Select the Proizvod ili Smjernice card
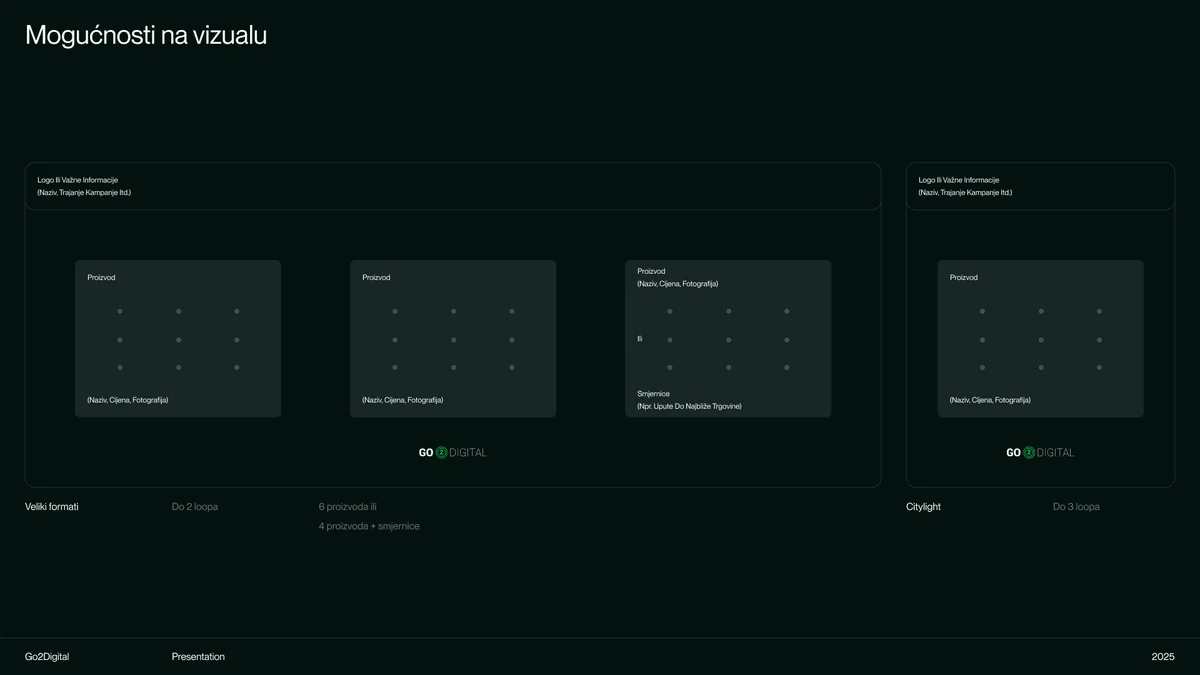 tap(728, 339)
